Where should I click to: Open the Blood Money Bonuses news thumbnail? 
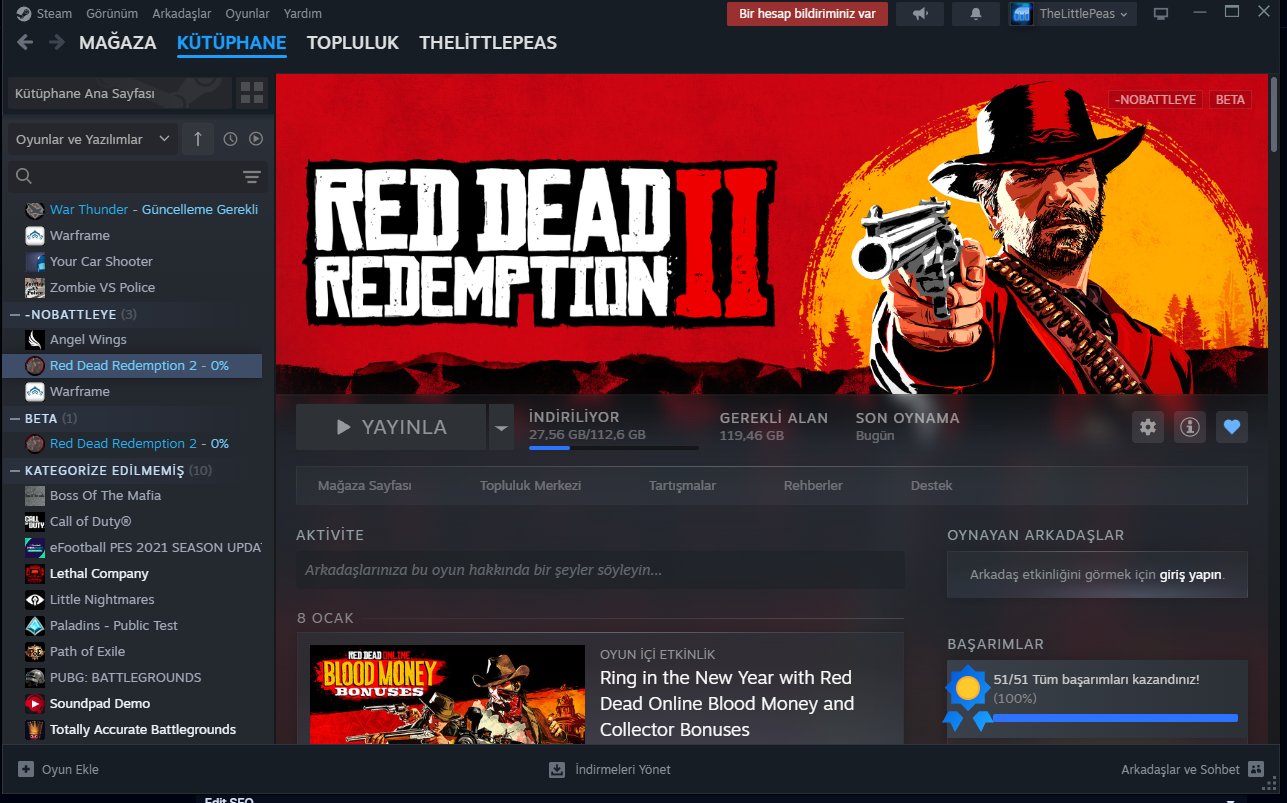click(447, 694)
